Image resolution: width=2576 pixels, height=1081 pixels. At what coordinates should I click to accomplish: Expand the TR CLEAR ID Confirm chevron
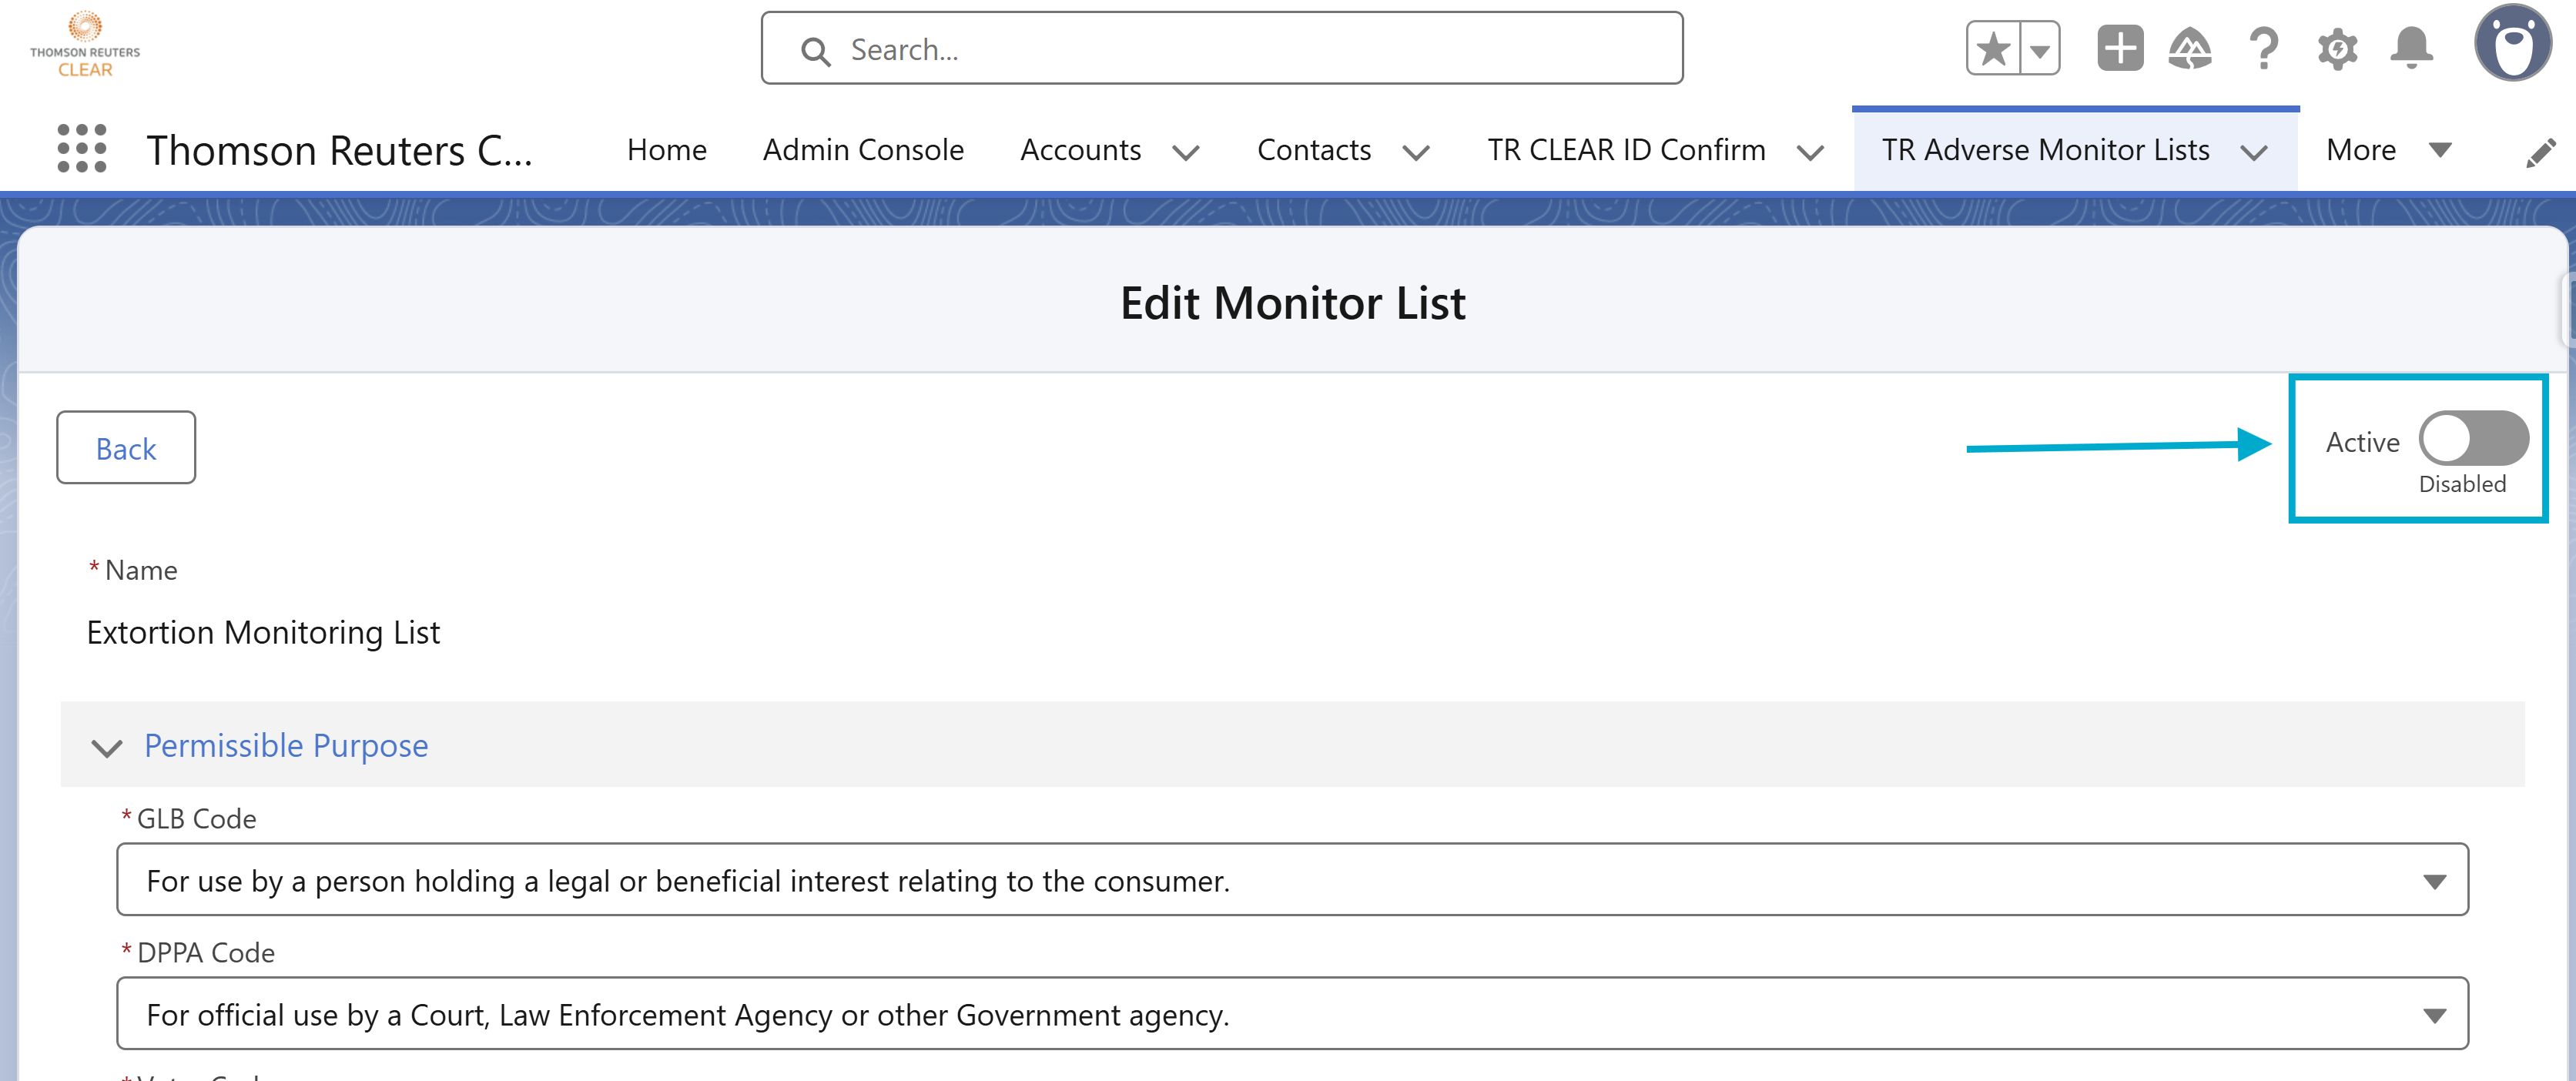click(1810, 152)
